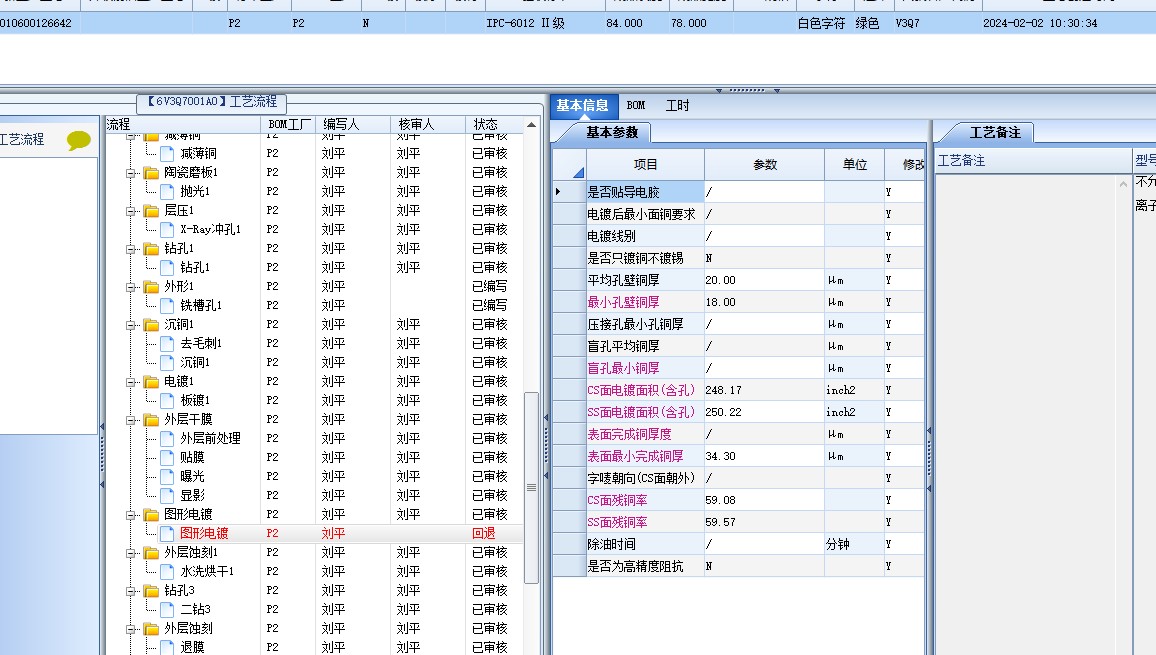Click the document icon of 铣槽孔1

pyautogui.click(x=167, y=305)
